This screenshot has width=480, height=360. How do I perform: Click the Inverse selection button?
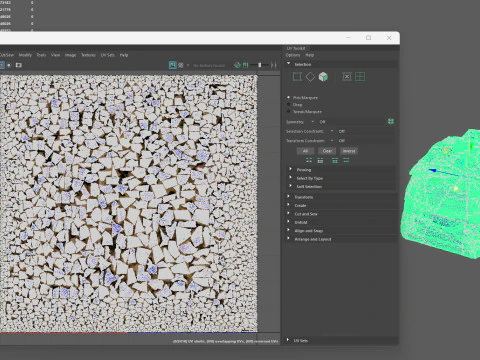click(349, 151)
